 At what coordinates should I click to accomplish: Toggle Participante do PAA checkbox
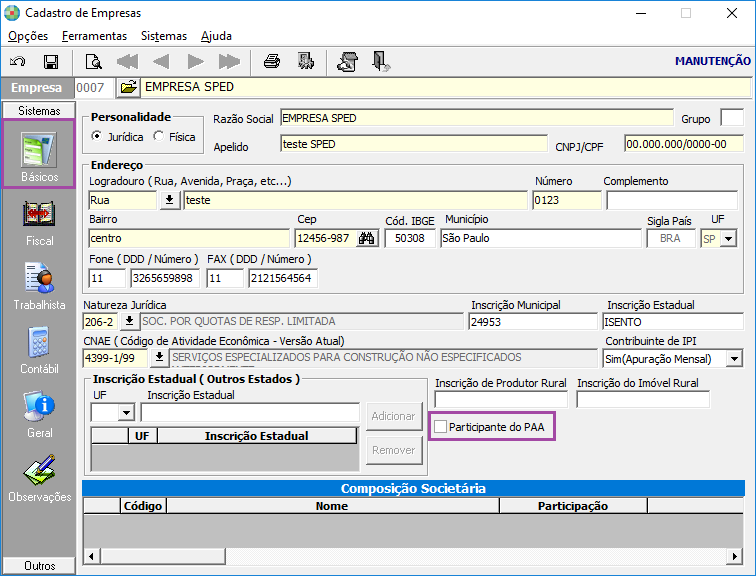[440, 427]
